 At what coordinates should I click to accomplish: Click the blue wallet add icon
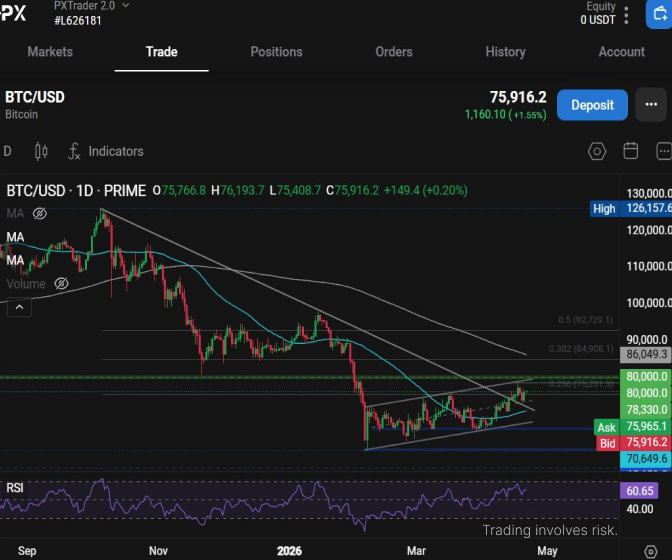pos(660,14)
